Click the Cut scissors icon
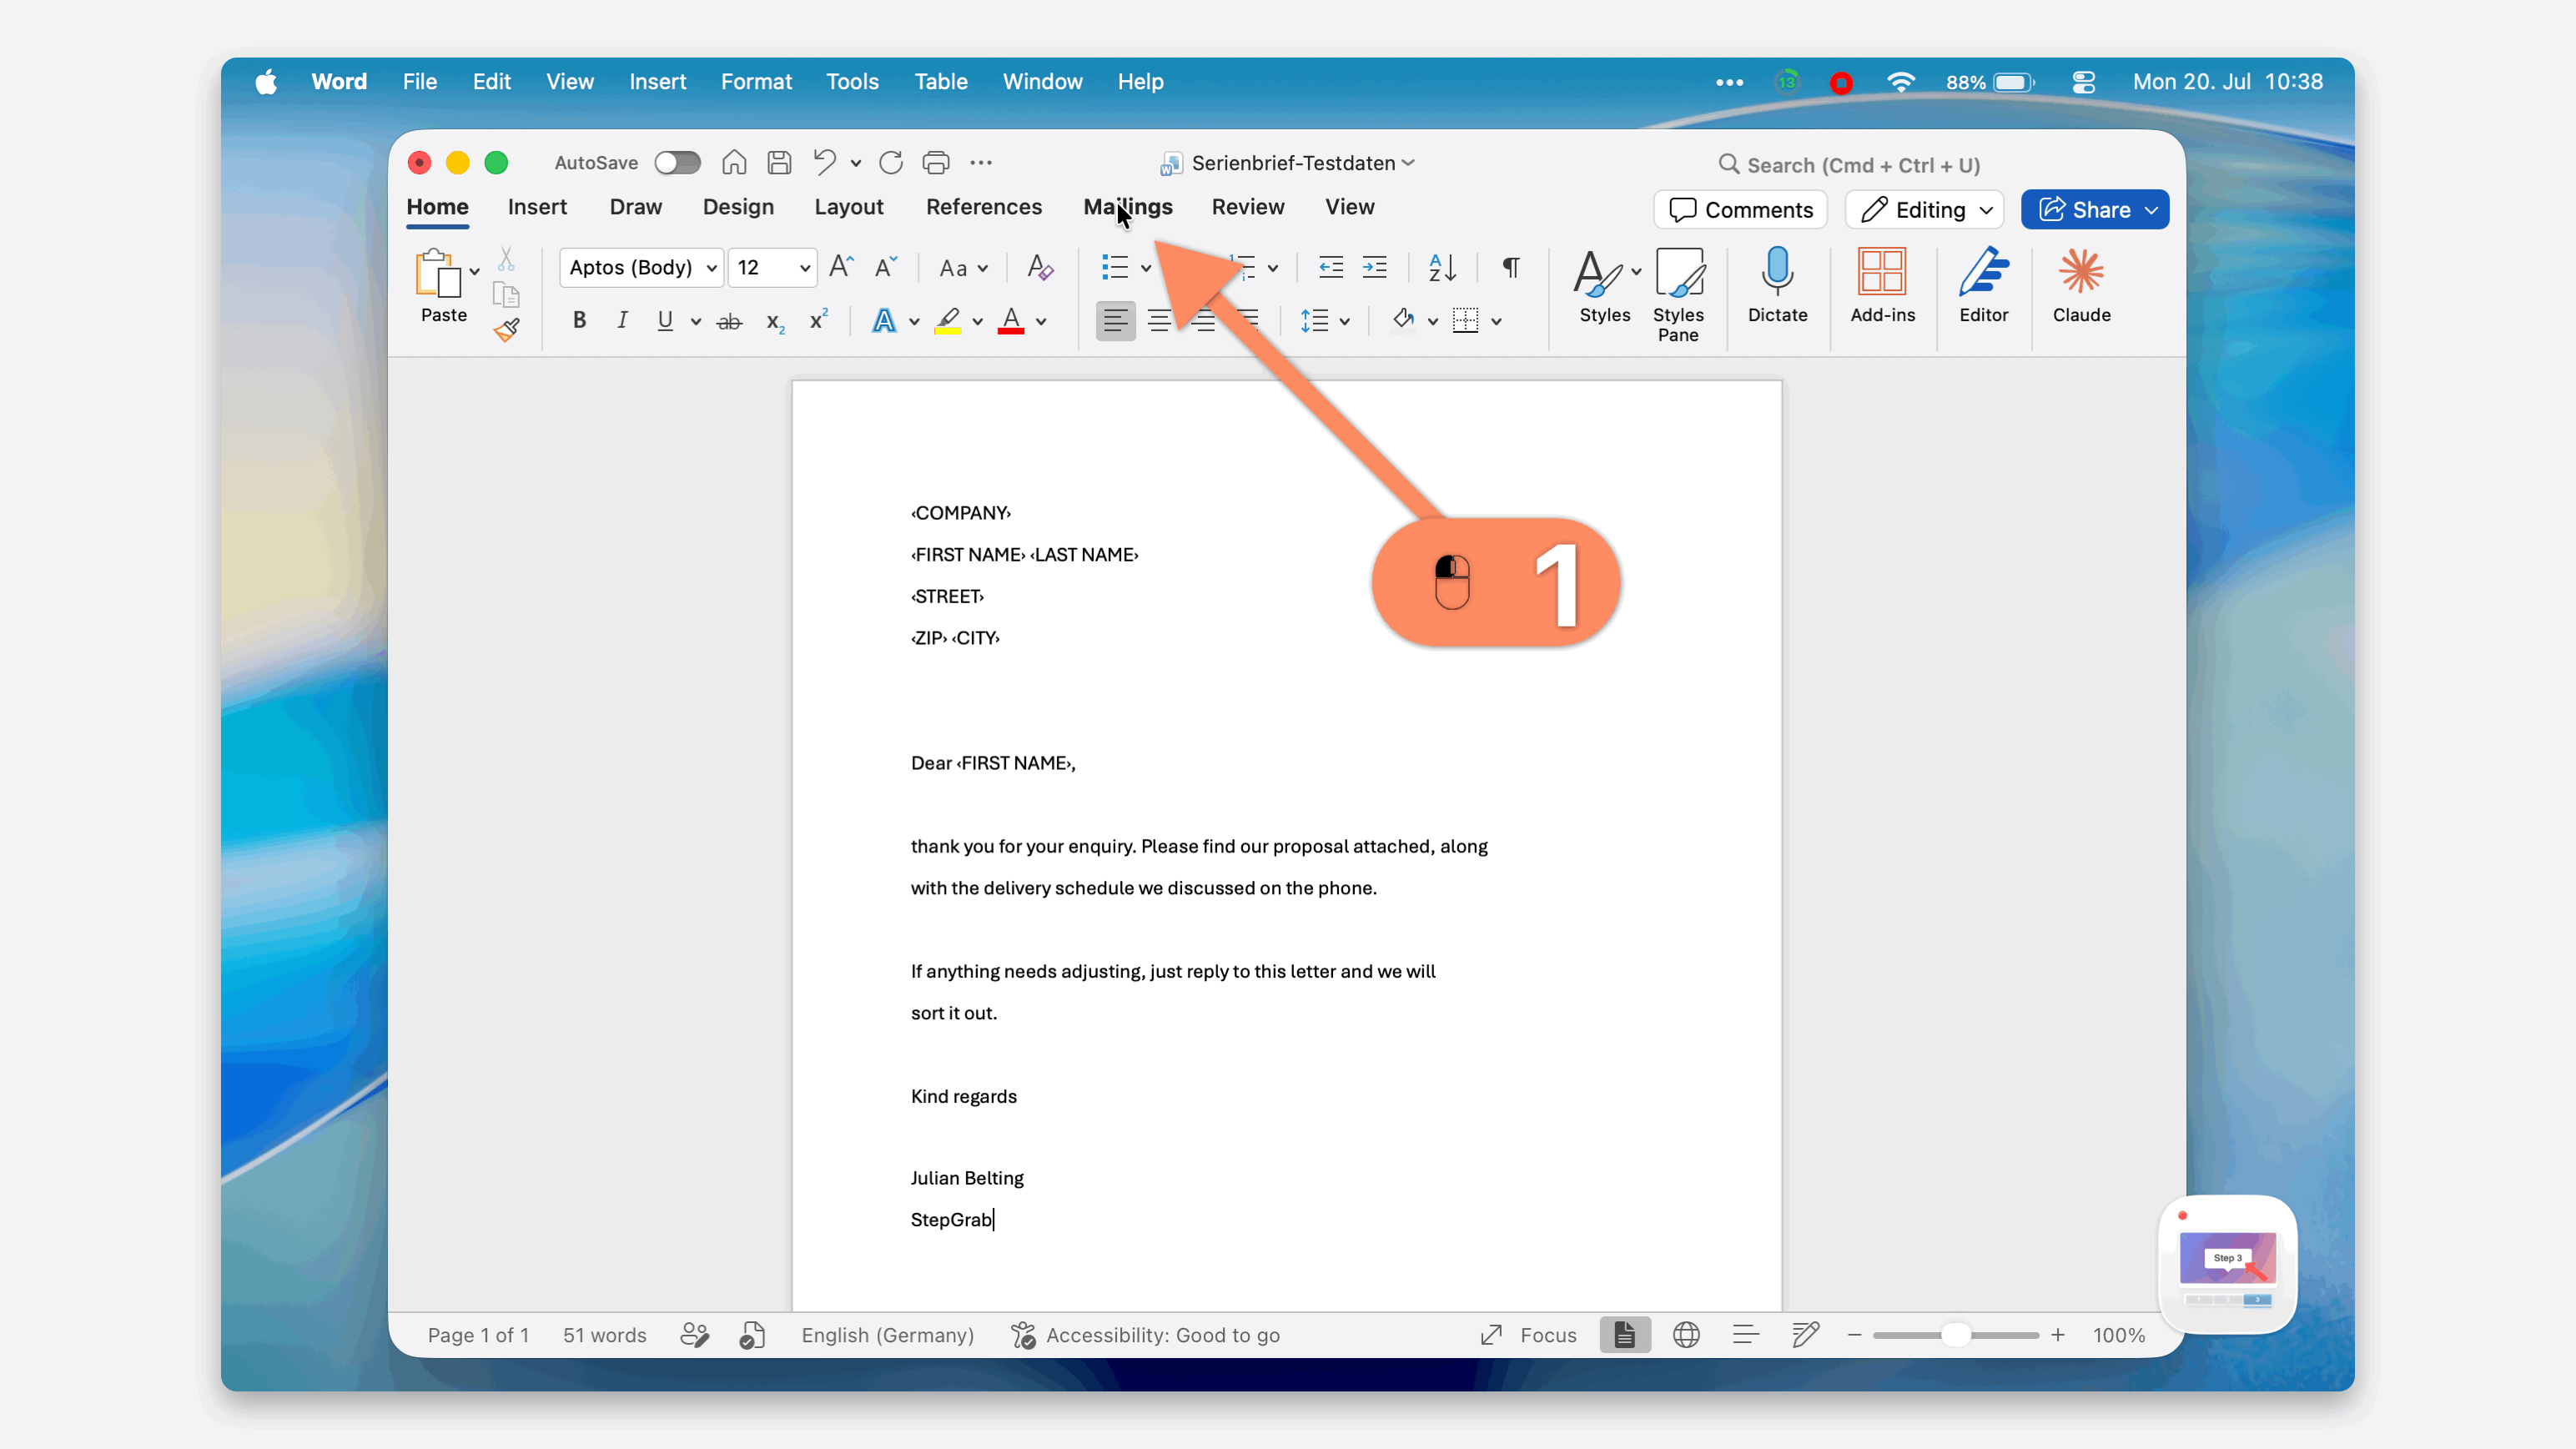 [507, 260]
